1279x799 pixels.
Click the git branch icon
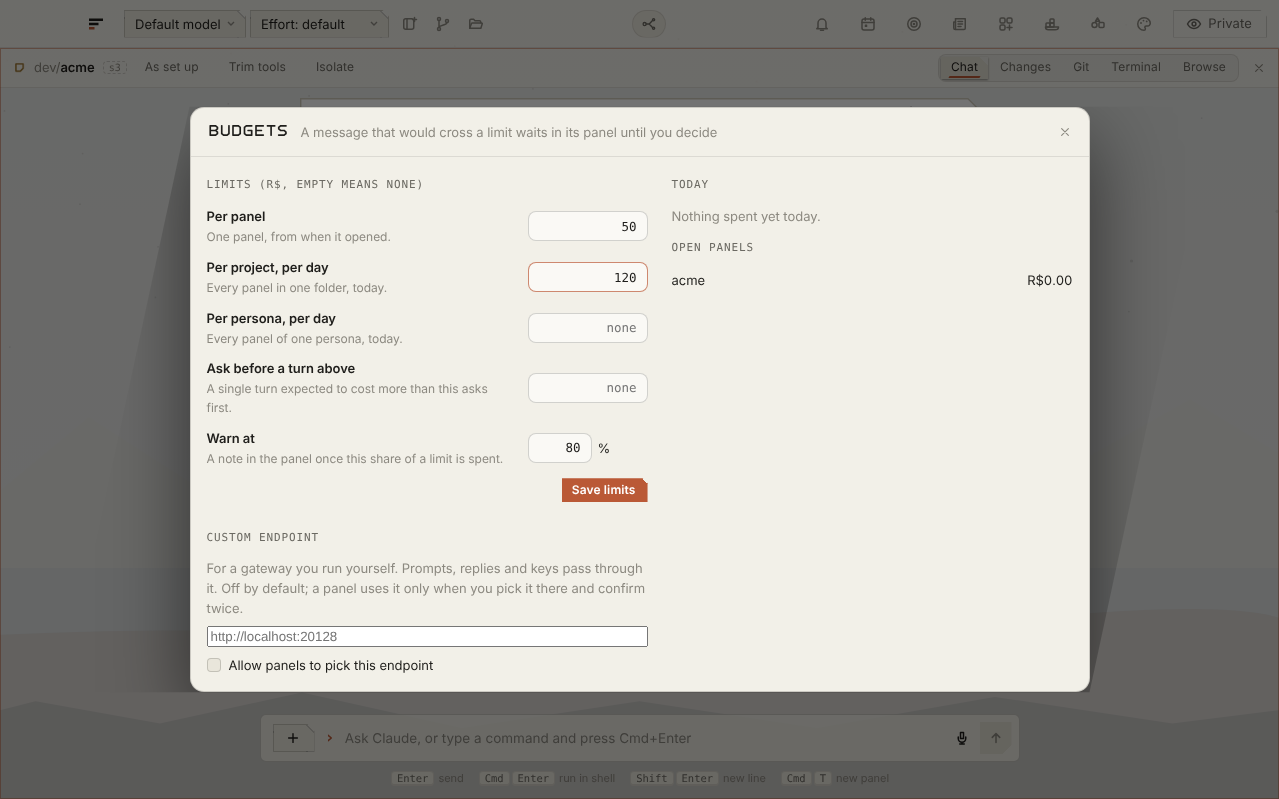click(443, 24)
